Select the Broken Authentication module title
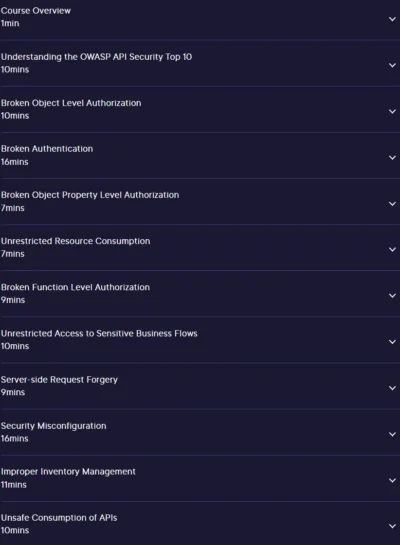 coord(47,149)
